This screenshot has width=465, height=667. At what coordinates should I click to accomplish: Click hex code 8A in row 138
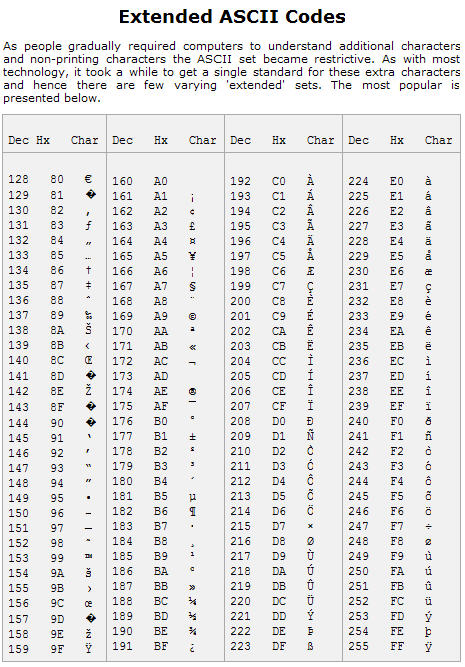(x=57, y=330)
